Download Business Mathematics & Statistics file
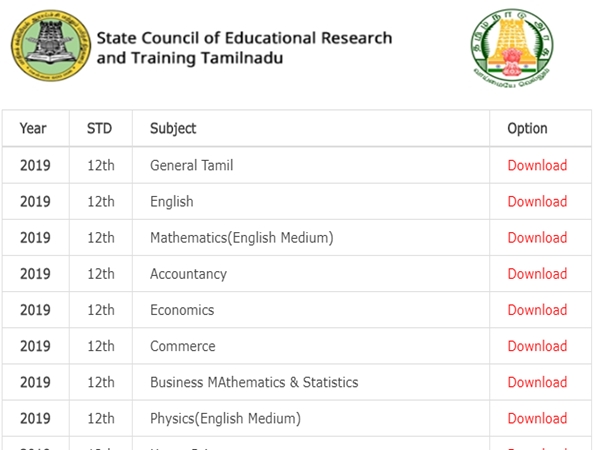The height and width of the screenshot is (450, 600). (537, 382)
